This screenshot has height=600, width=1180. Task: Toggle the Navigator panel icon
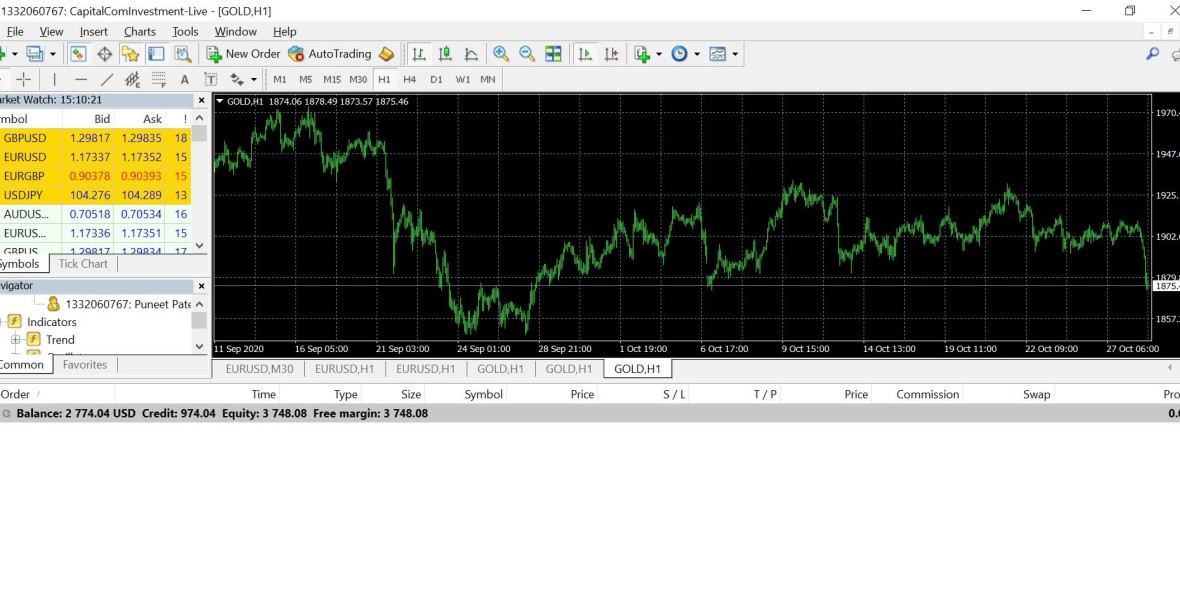pos(131,53)
